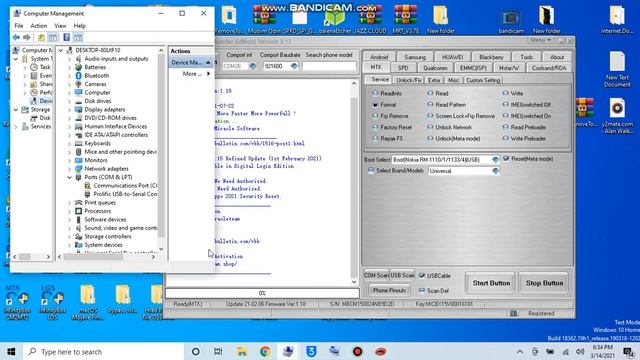
Task: Switch to the Unlock/Fix sub-tab
Action: [x=409, y=80]
